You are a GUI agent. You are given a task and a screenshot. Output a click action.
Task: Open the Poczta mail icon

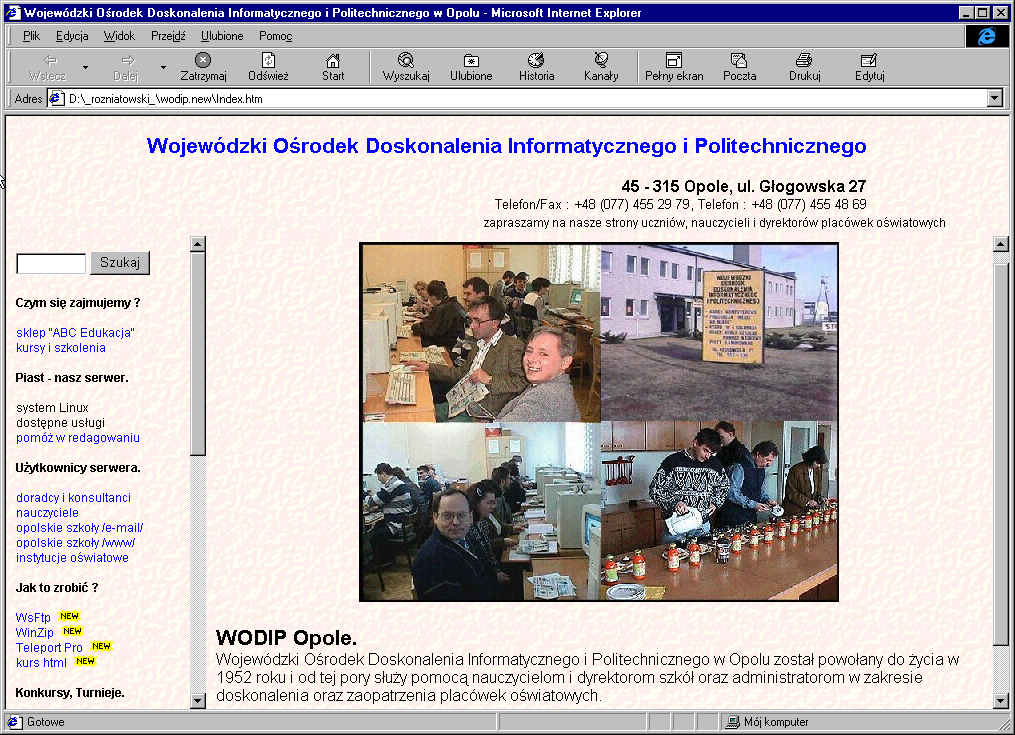pos(739,61)
